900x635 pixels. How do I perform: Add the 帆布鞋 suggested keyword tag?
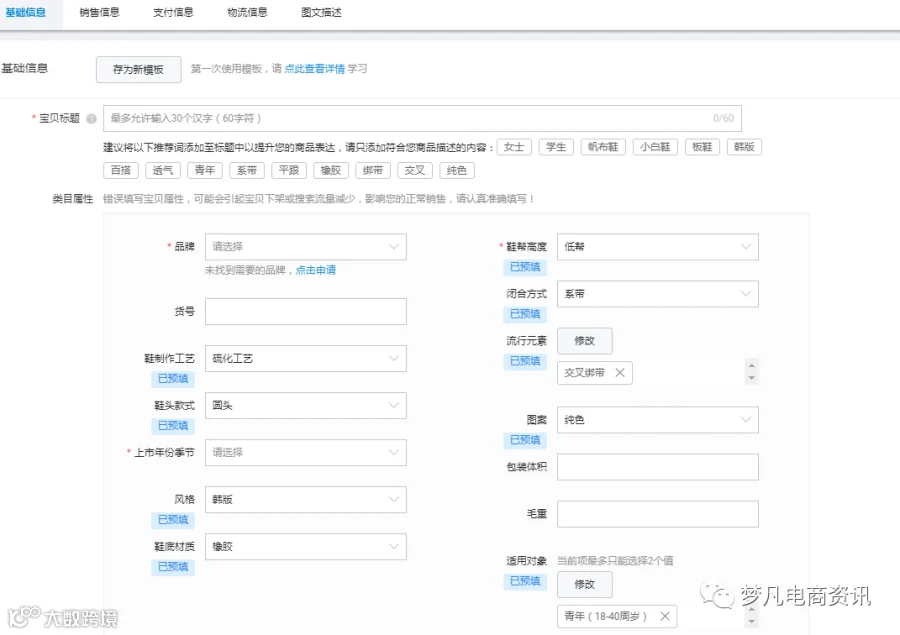point(603,147)
